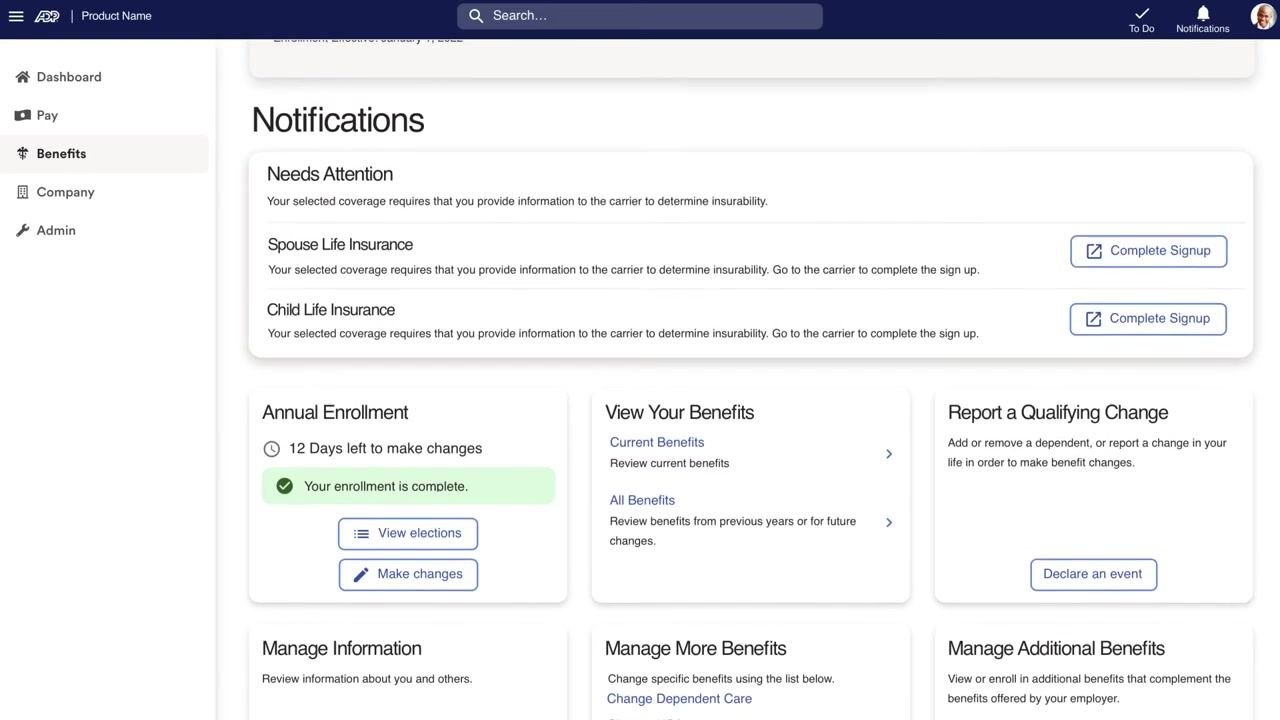Click the Annual Enrollment heading
1280x720 pixels.
[x=335, y=413]
